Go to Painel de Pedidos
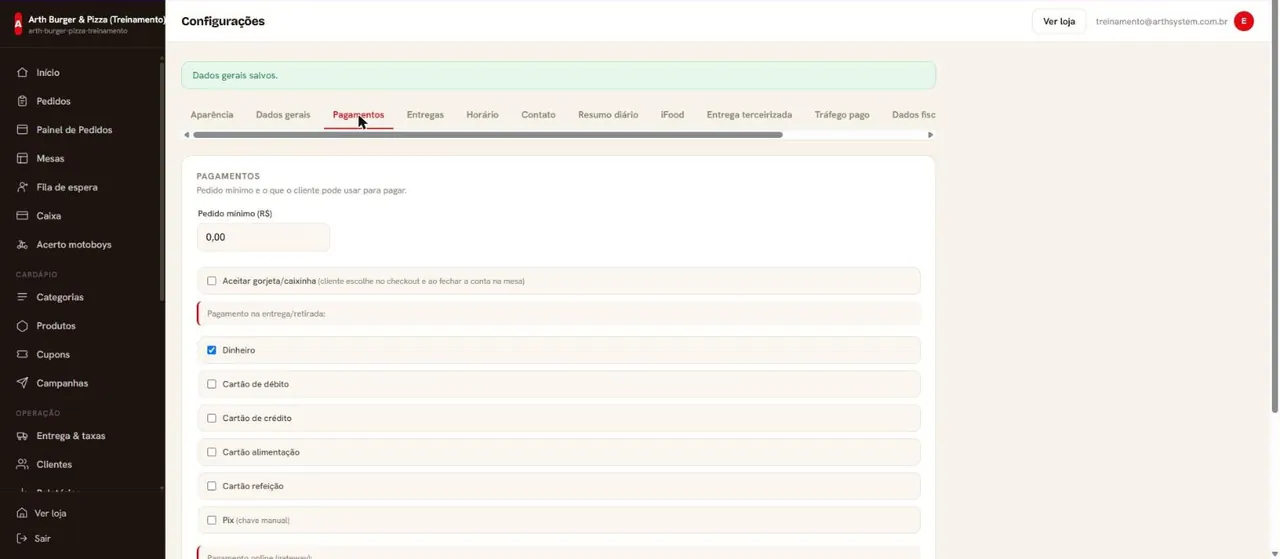The image size is (1280, 559). [x=74, y=130]
